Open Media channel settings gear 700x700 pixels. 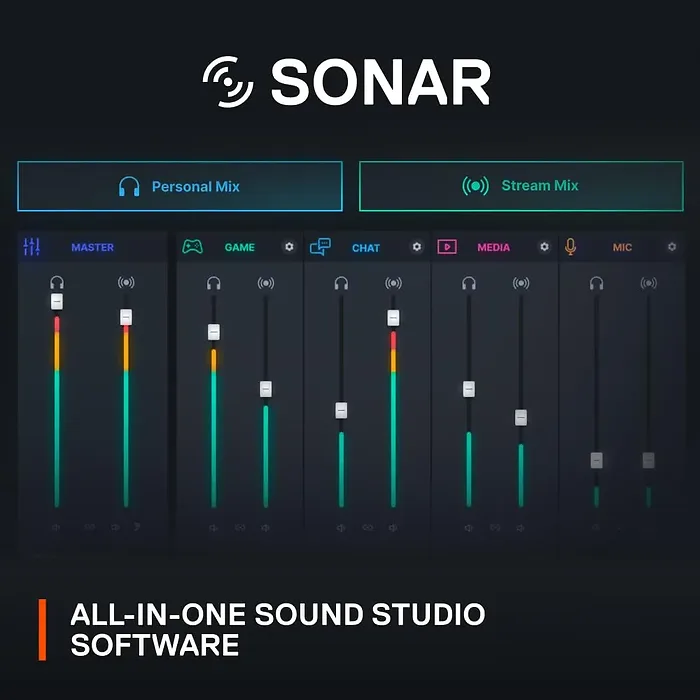point(545,247)
